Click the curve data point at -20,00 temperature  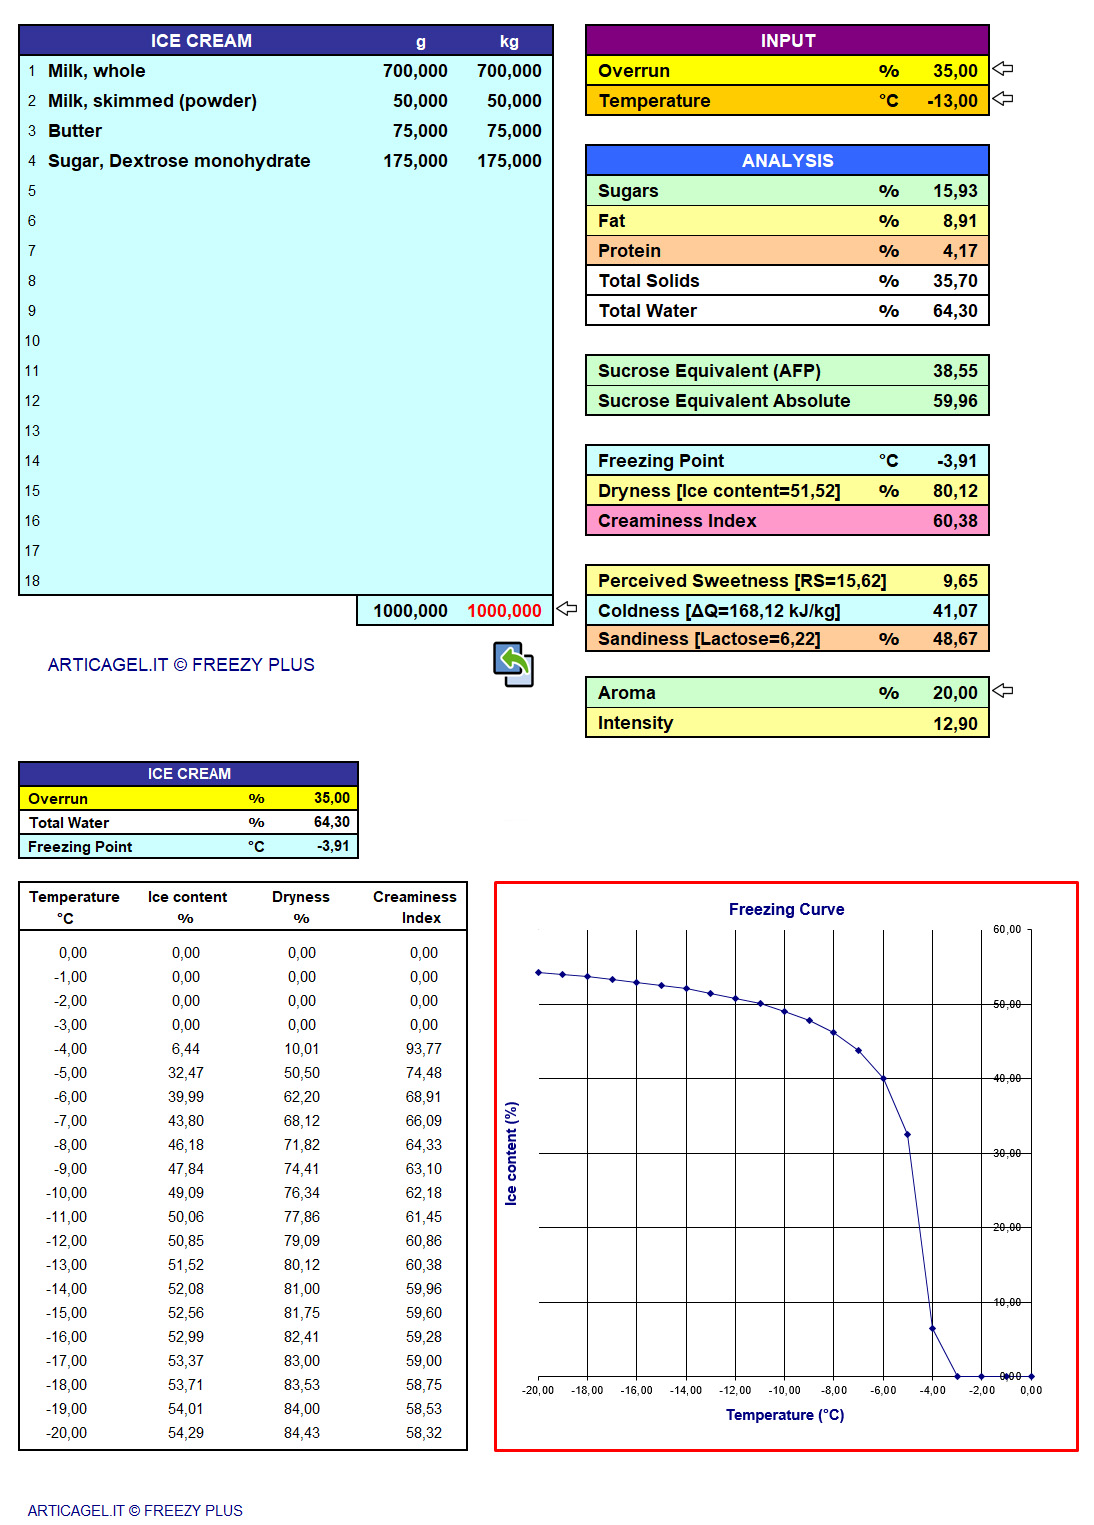pos(538,972)
